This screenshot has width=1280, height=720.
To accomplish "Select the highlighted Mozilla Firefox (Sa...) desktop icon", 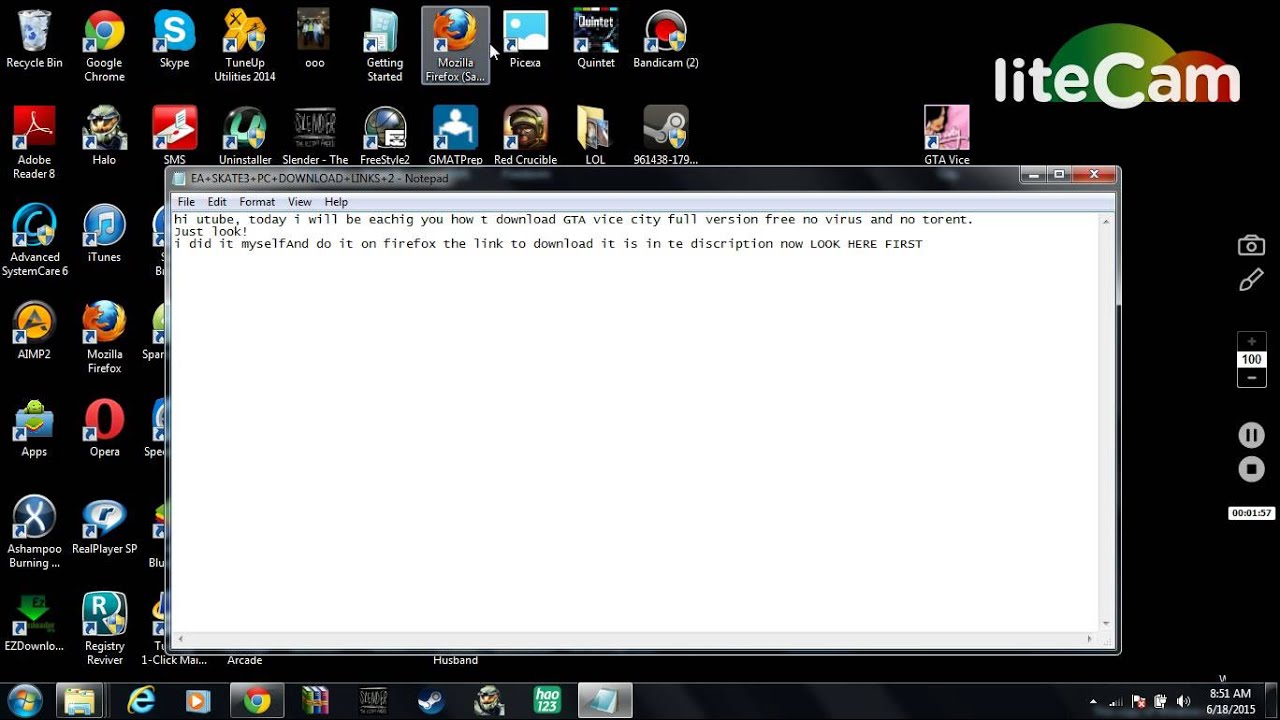I will 455,46.
